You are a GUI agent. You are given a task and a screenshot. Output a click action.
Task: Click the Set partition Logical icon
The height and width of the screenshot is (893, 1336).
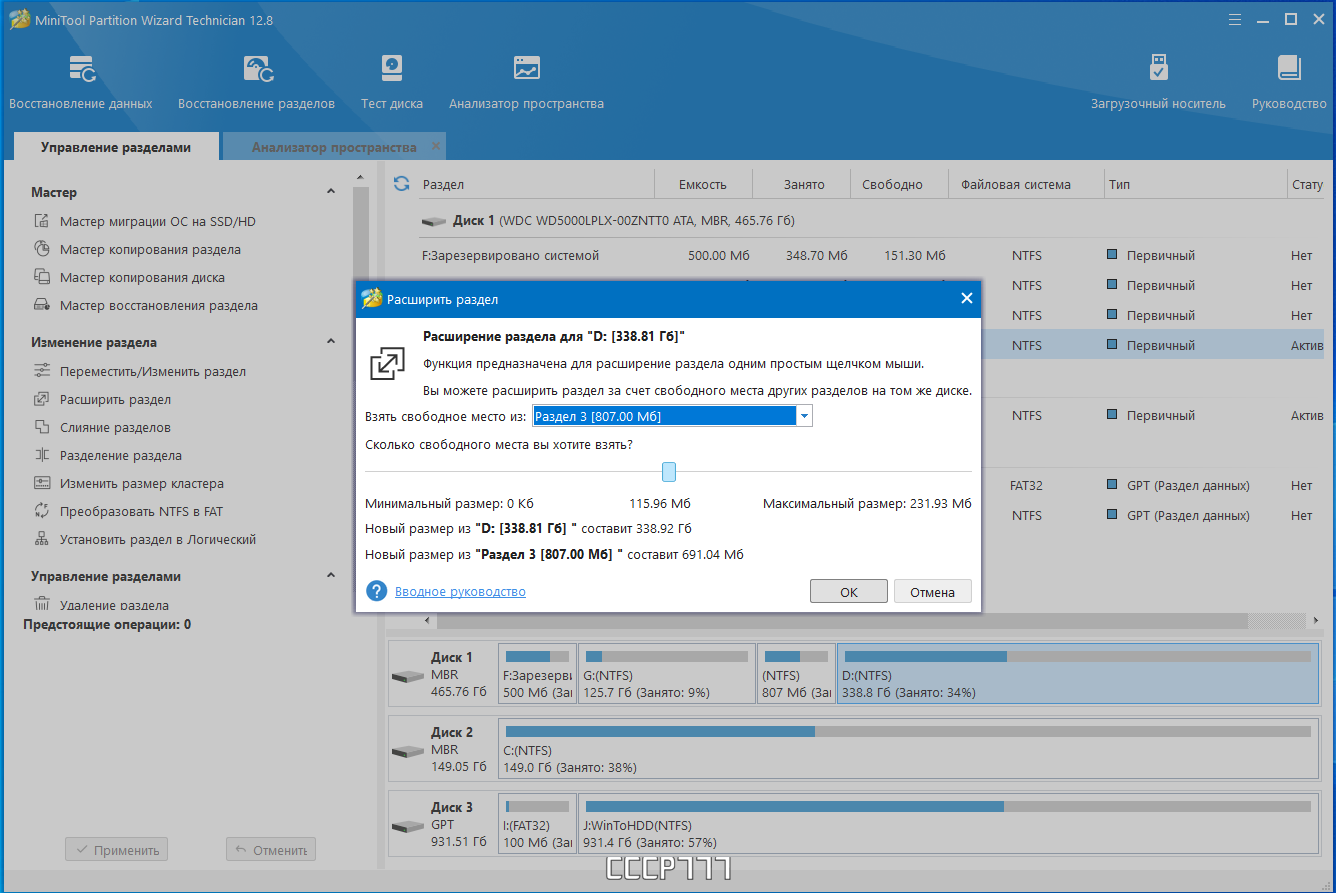(x=42, y=539)
